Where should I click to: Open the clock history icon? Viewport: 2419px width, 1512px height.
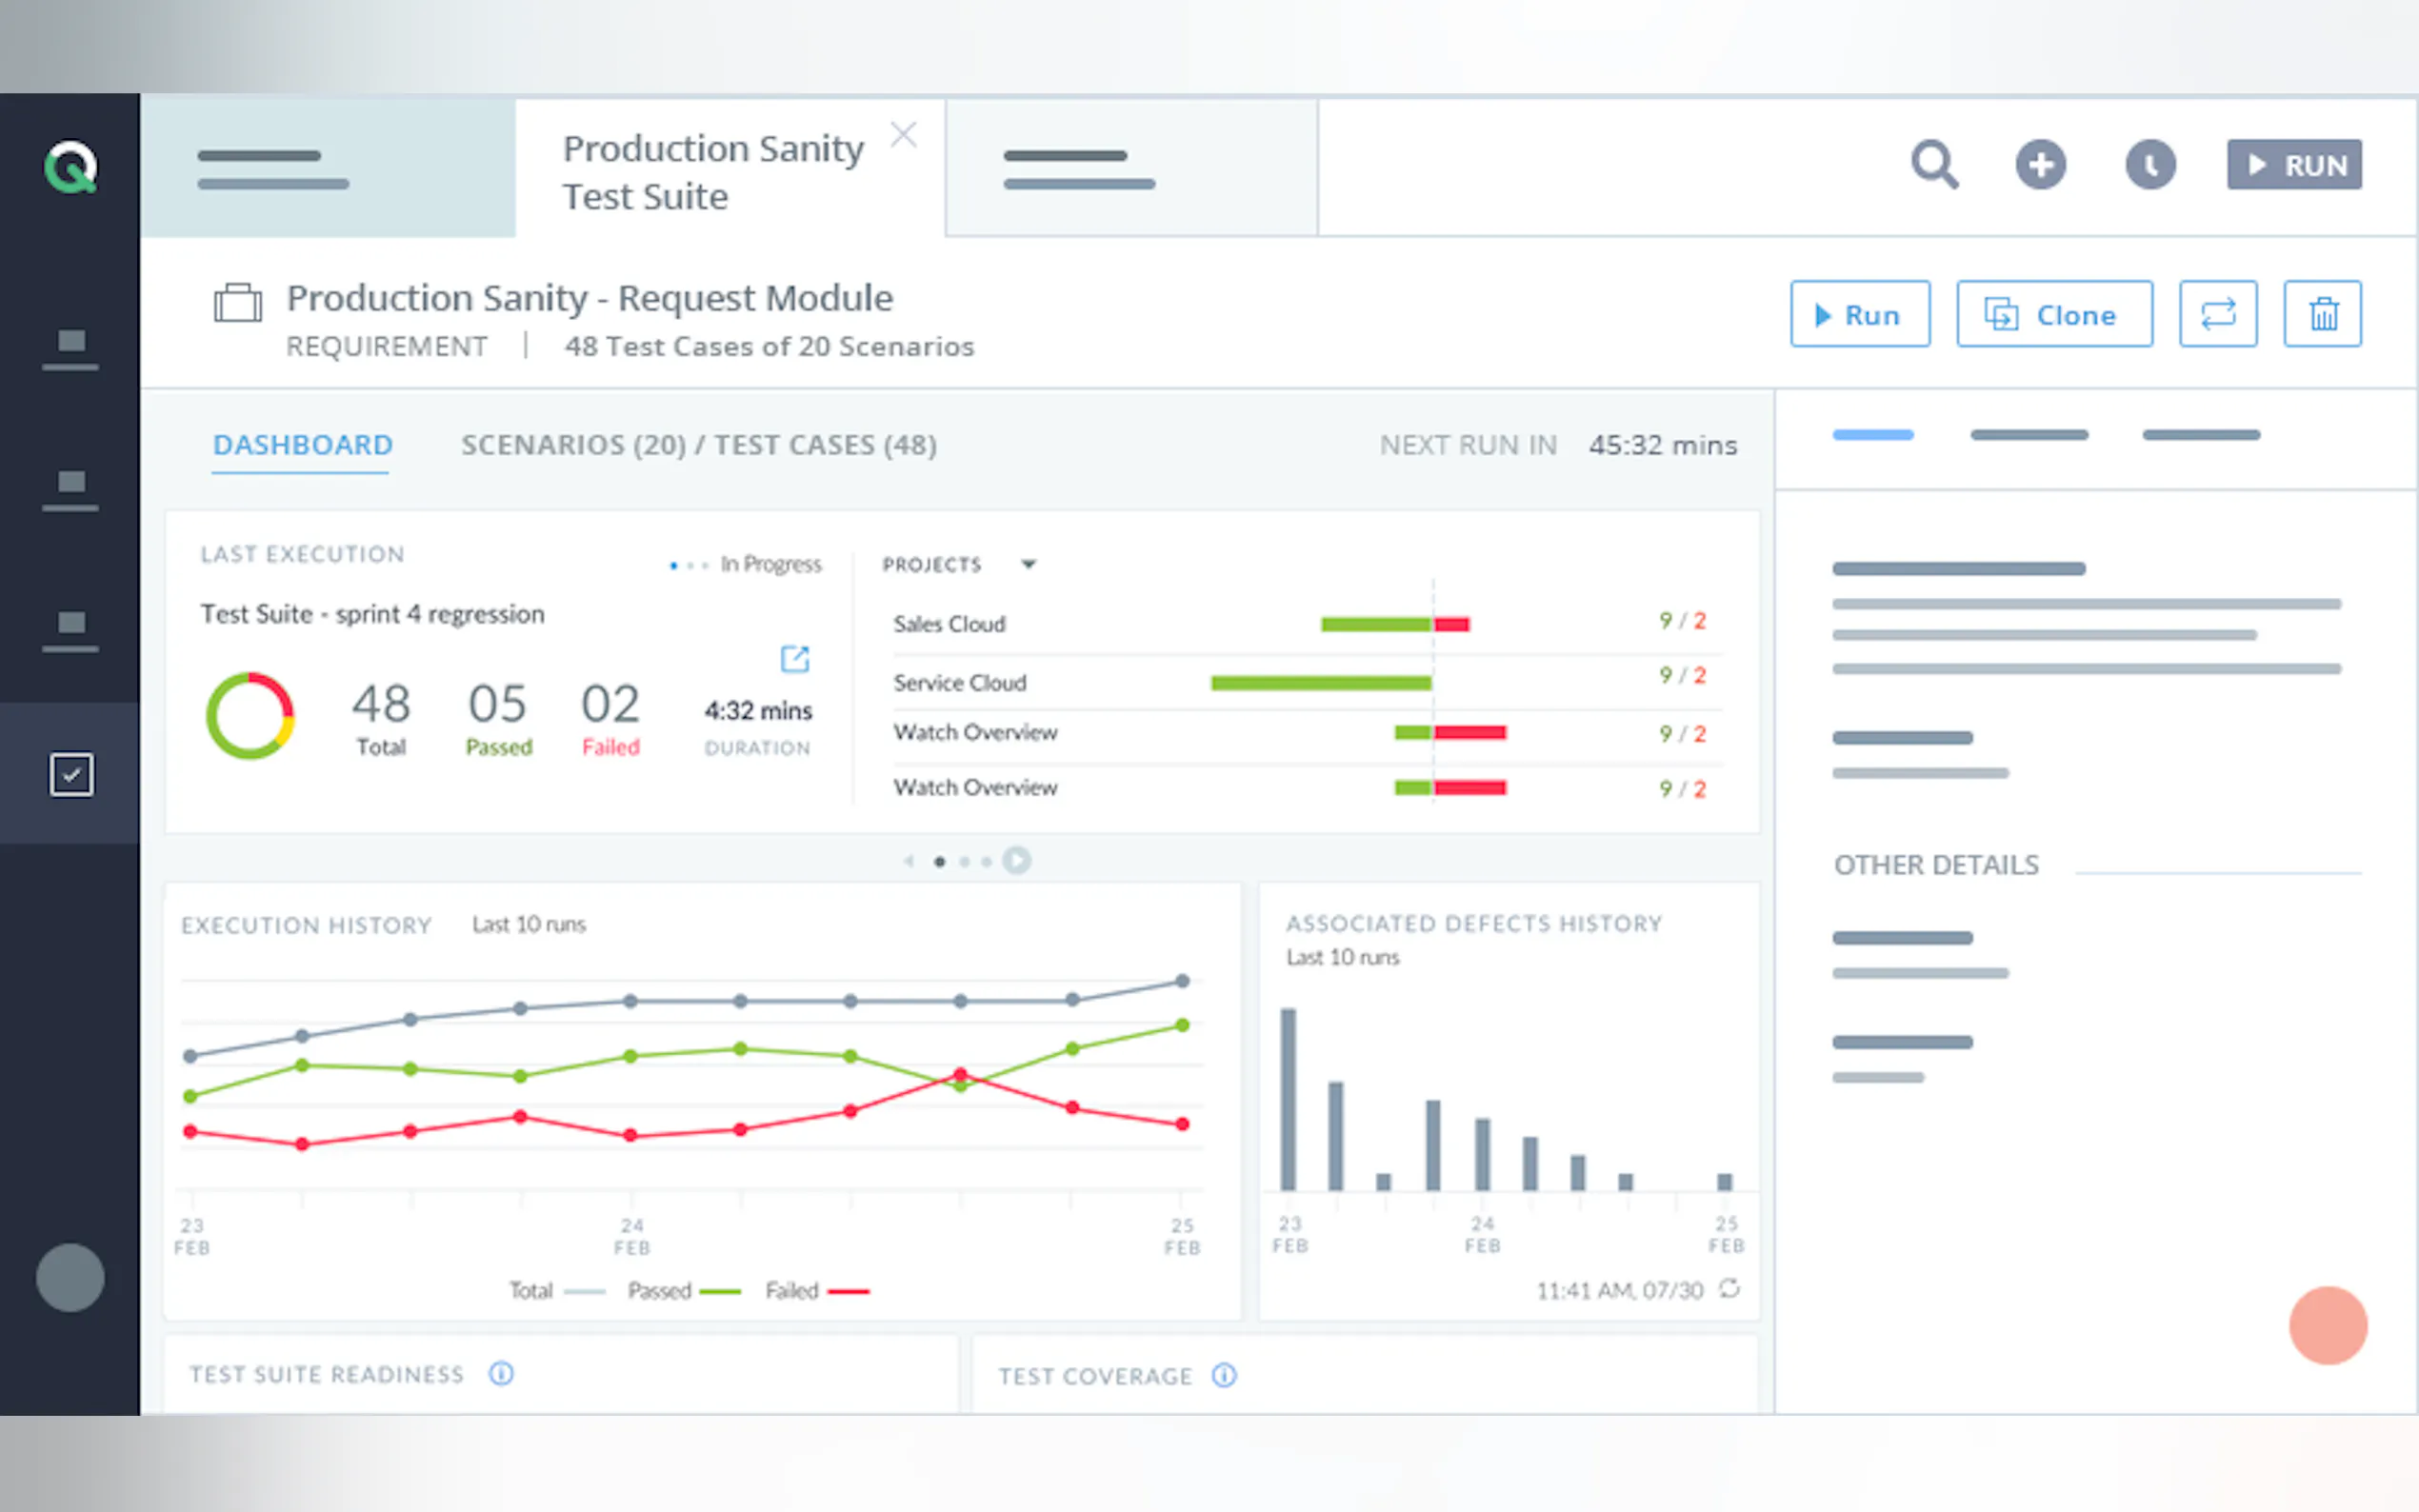pyautogui.click(x=2150, y=165)
